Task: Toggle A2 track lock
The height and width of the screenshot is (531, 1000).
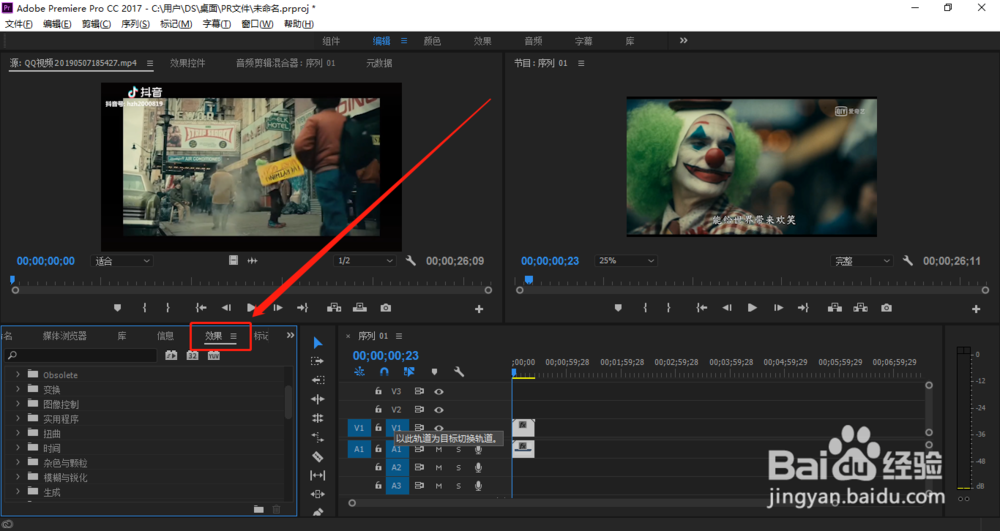Action: [378, 467]
